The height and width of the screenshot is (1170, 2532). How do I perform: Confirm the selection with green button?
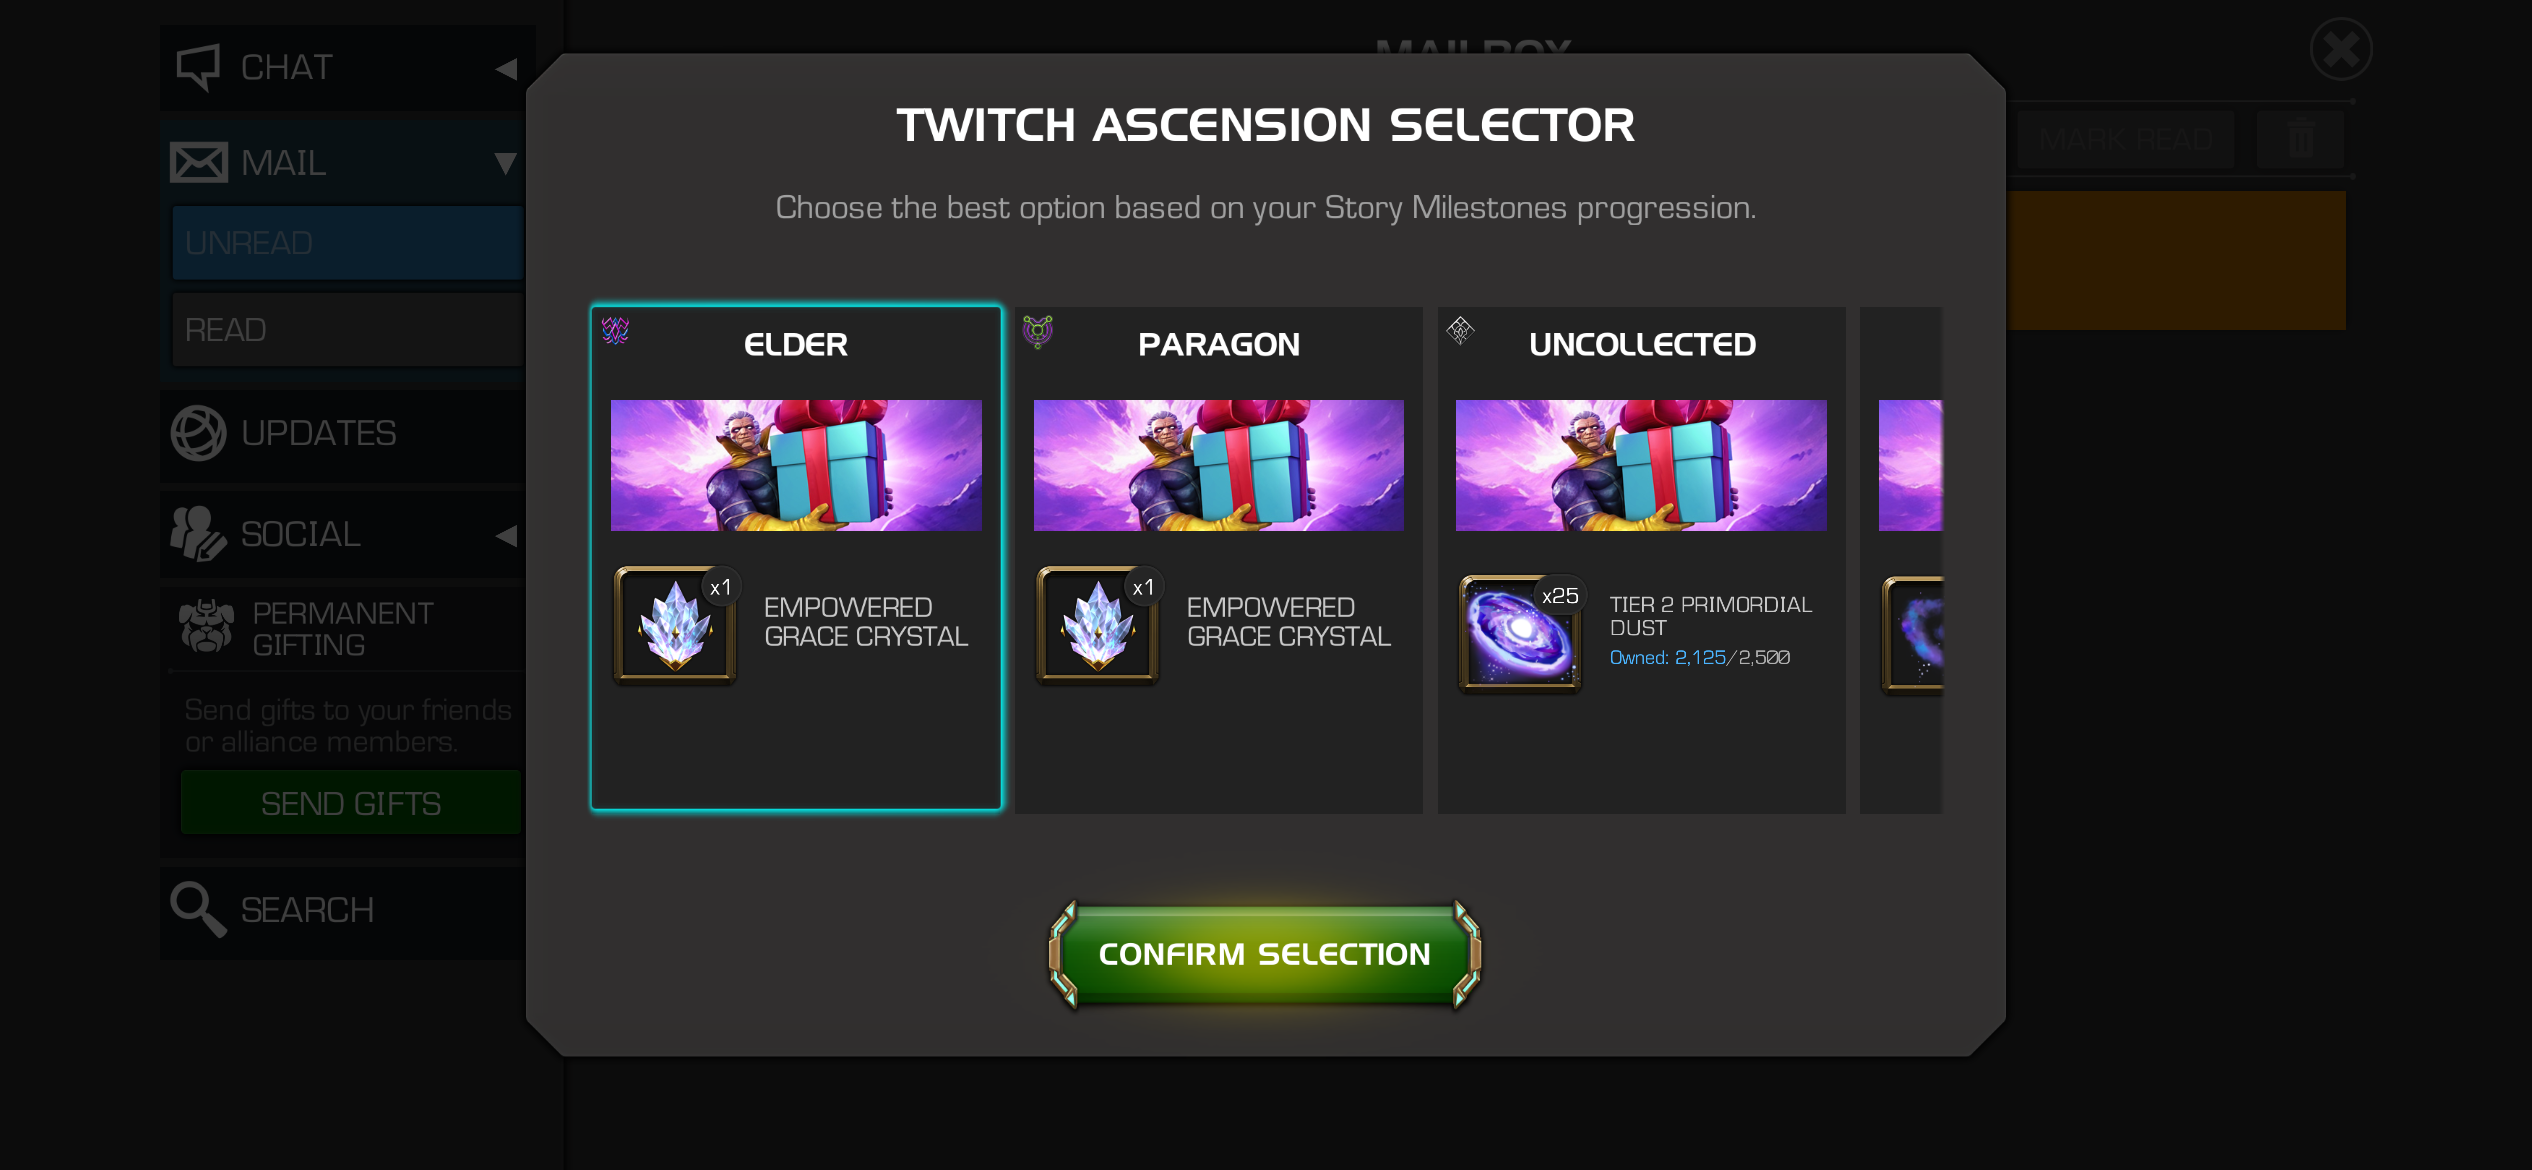1265,954
